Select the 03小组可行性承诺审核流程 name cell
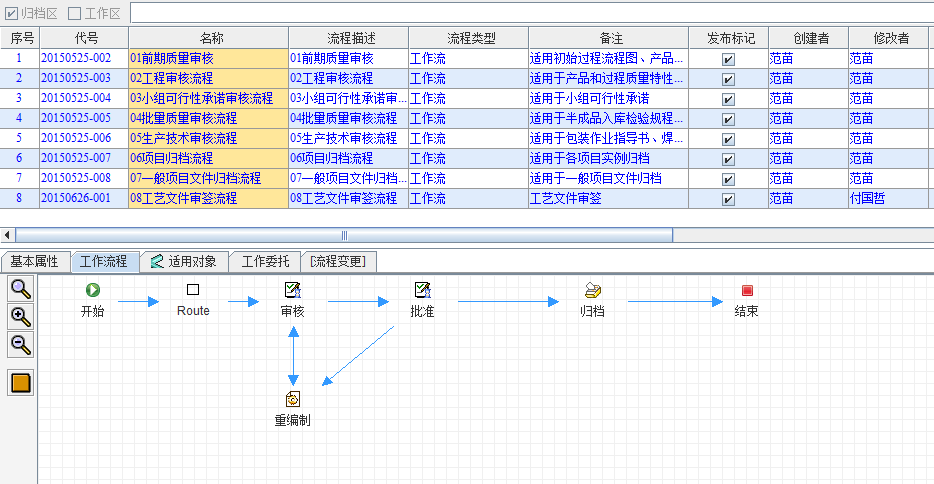The width and height of the screenshot is (934, 484). pos(208,98)
